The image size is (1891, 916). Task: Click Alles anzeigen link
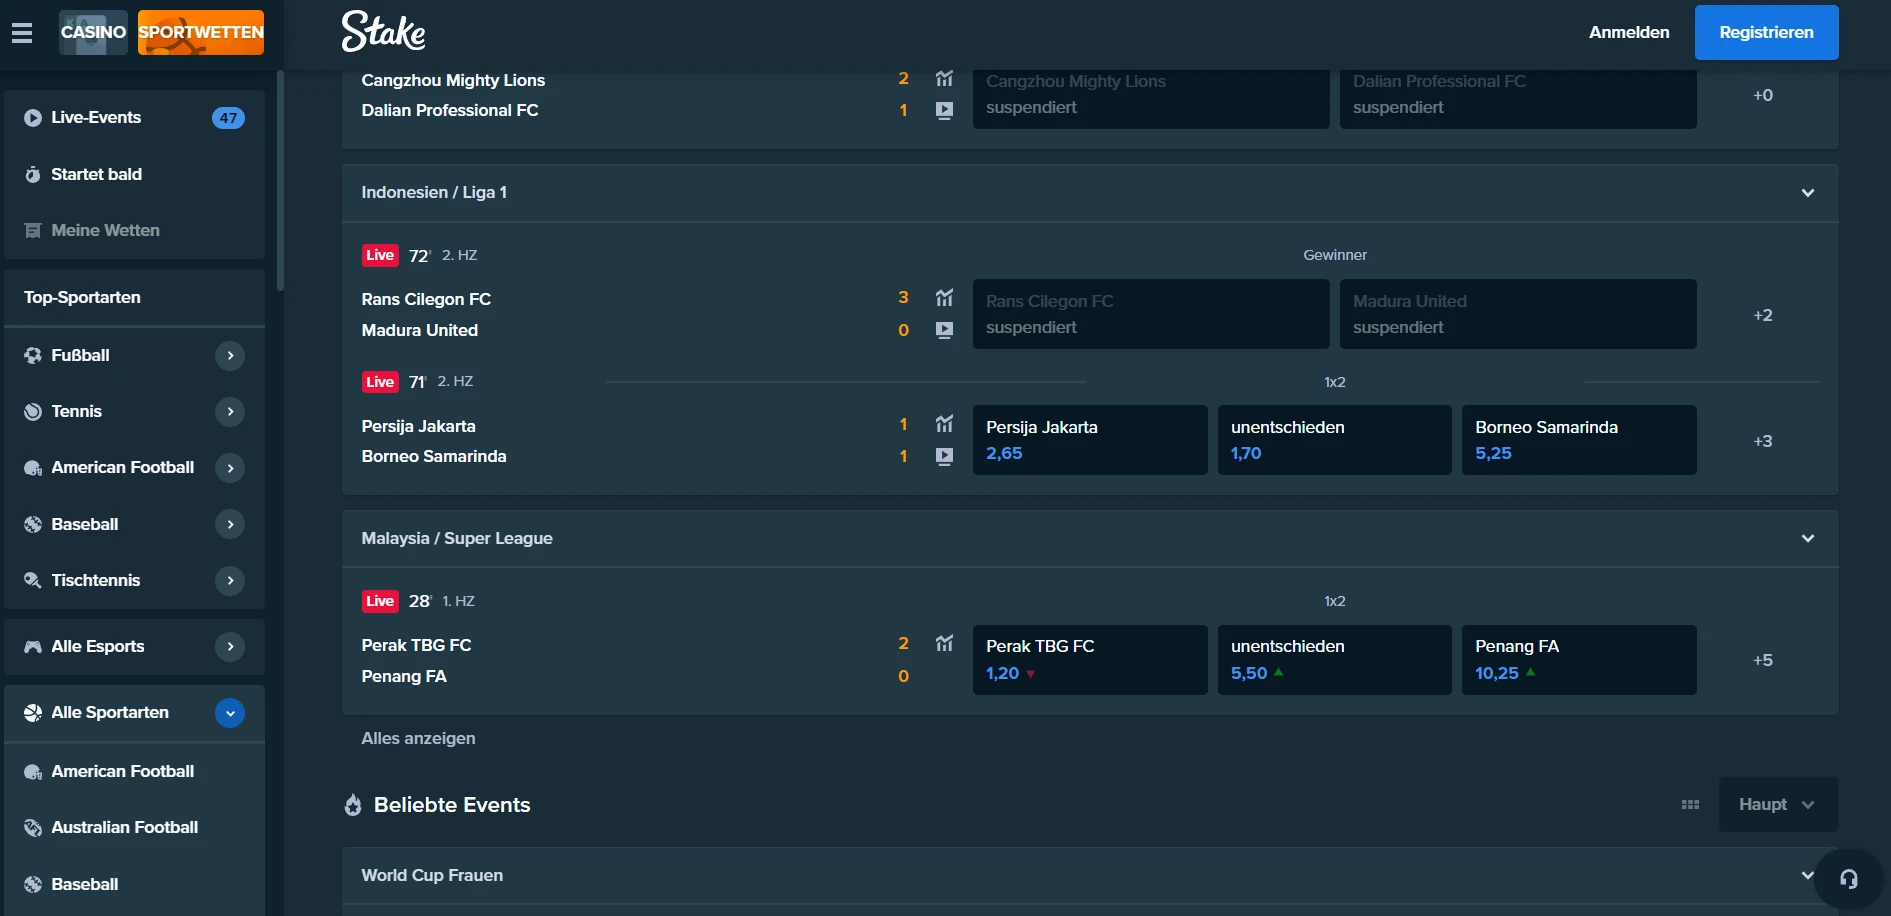pos(418,738)
